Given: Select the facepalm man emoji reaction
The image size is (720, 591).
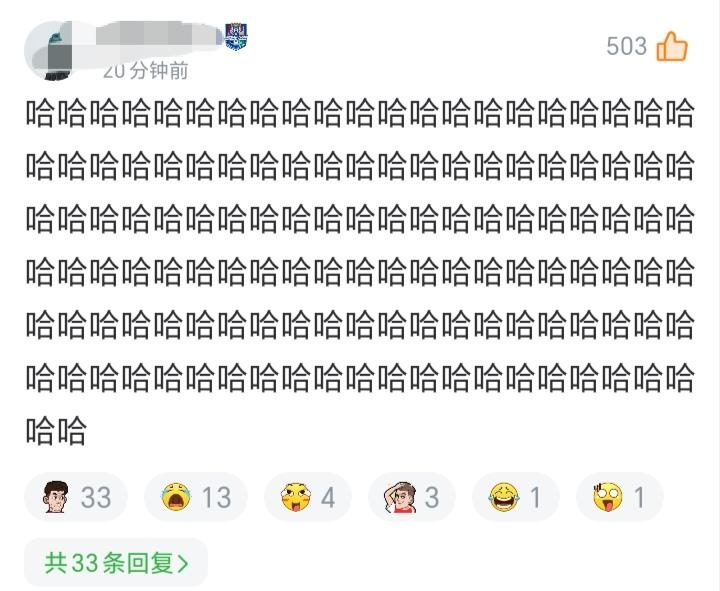Looking at the screenshot, I should pos(400,497).
